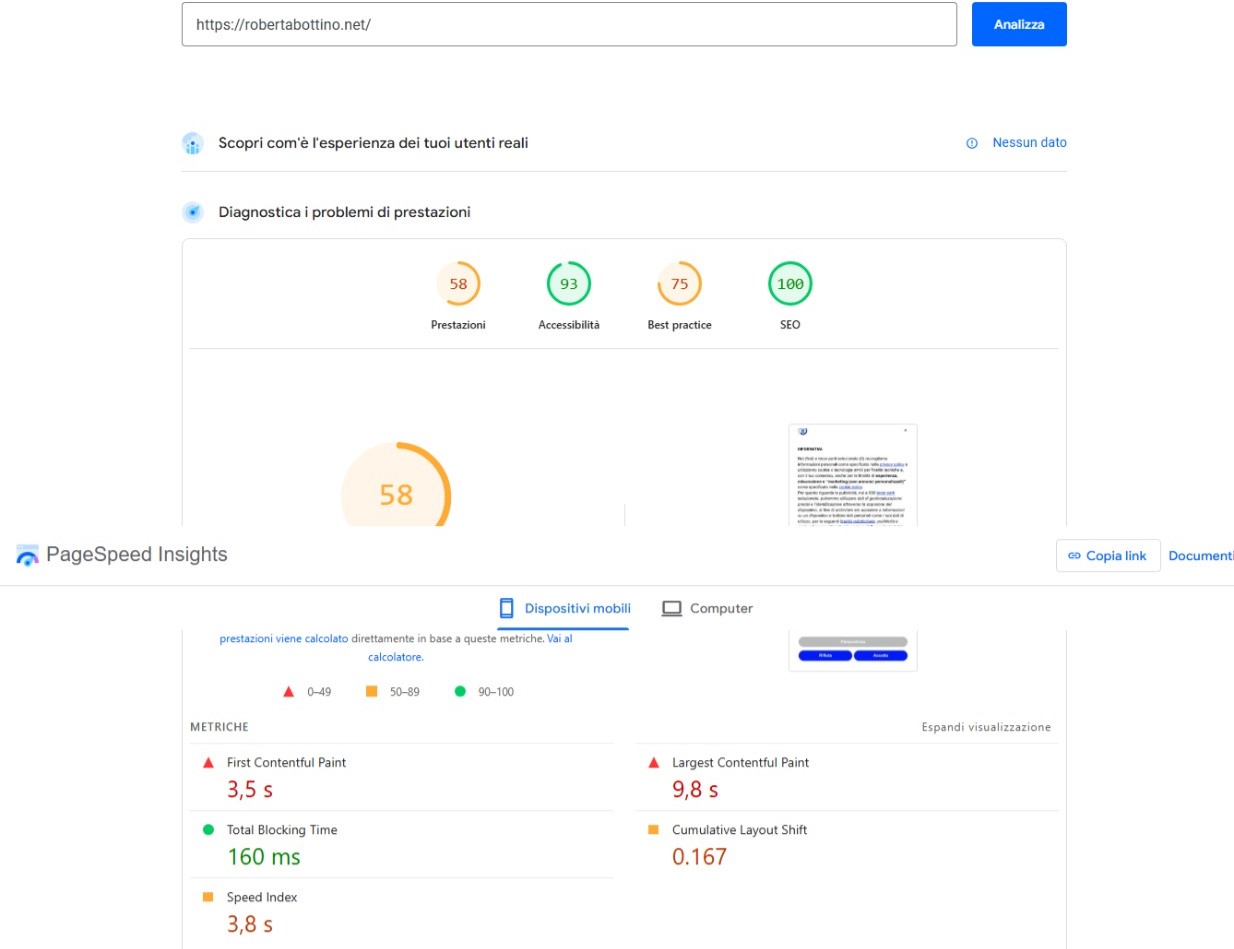Click the orange square legend for 50–89
Viewport: 1234px width, 949px height.
tap(372, 691)
